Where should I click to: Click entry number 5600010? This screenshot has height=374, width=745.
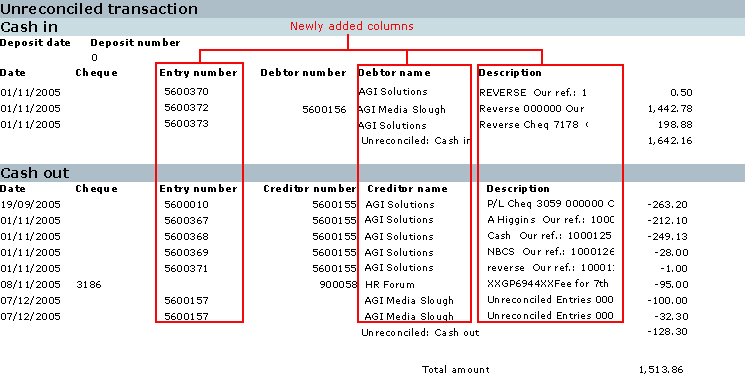click(186, 204)
